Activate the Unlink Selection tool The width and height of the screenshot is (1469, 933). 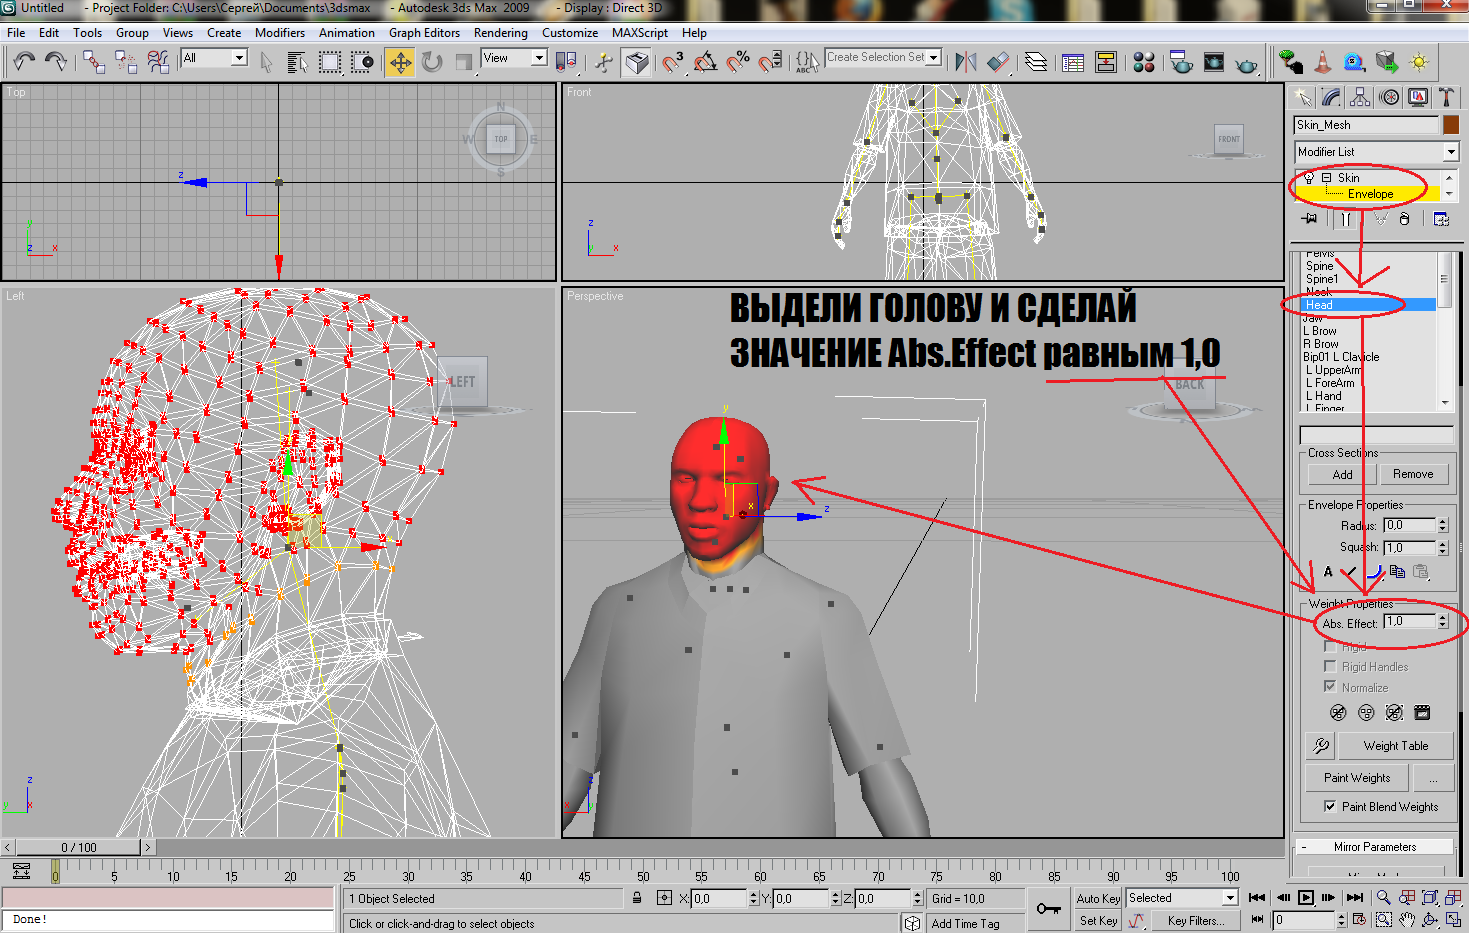click(126, 62)
